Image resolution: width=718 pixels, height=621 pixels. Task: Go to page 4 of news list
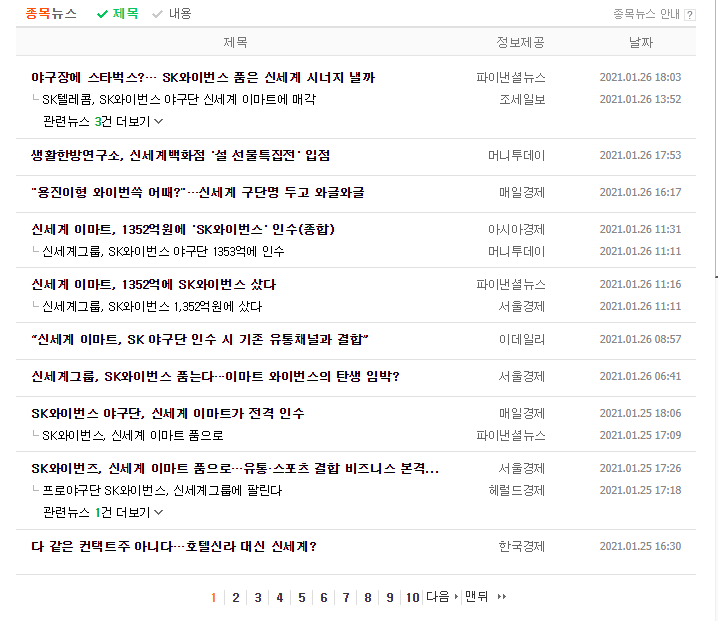pos(280,597)
